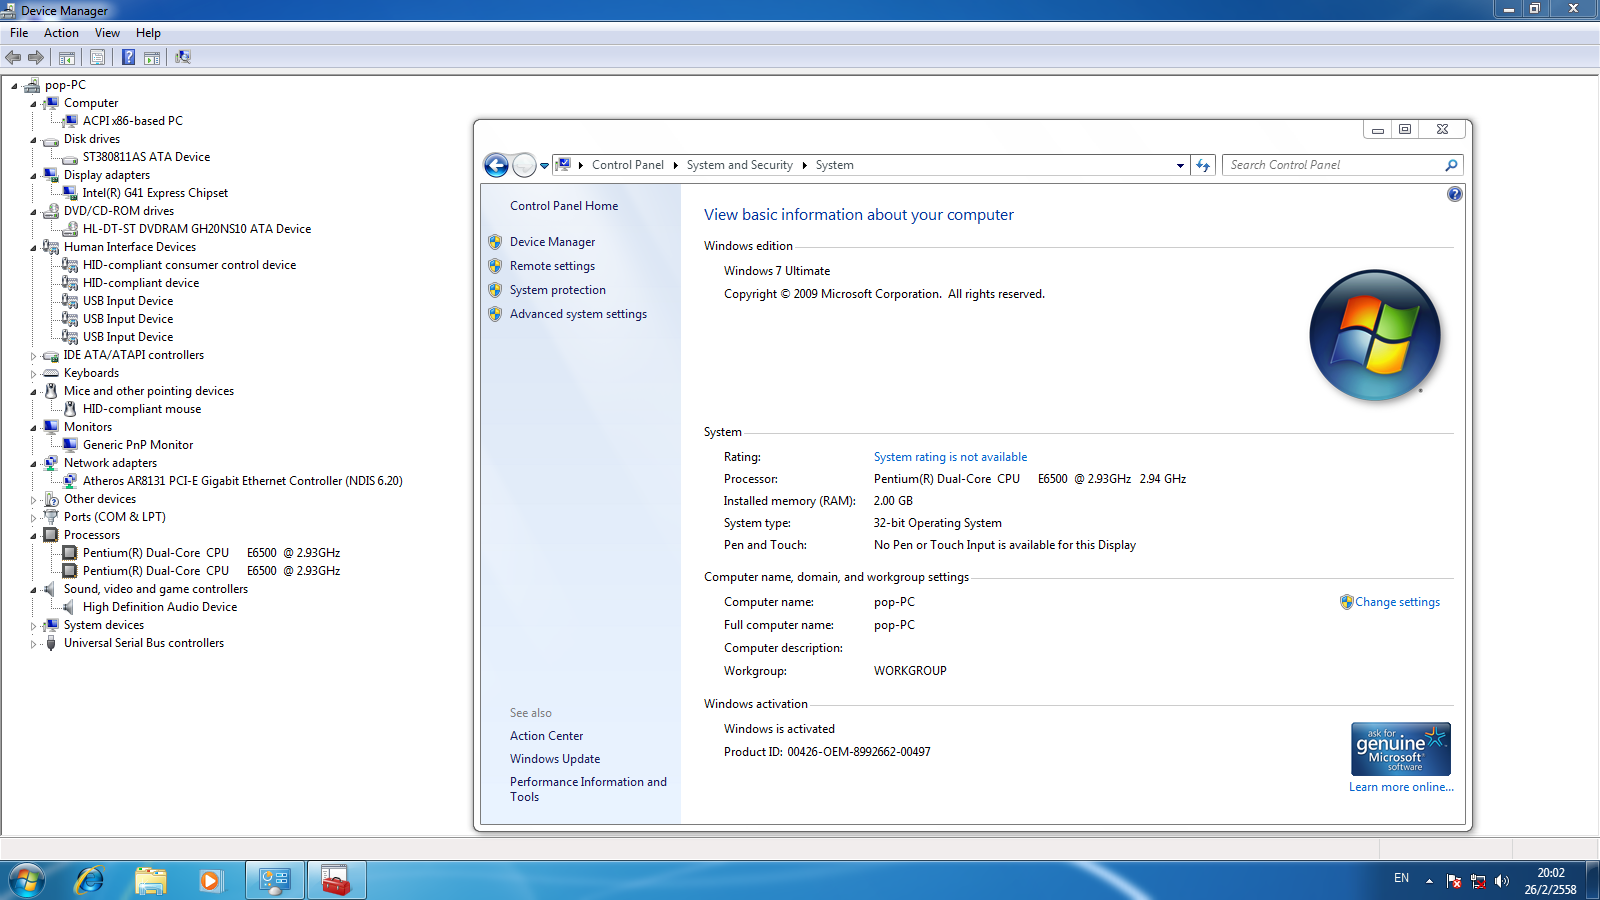Expand the Other devices node

click(33, 500)
